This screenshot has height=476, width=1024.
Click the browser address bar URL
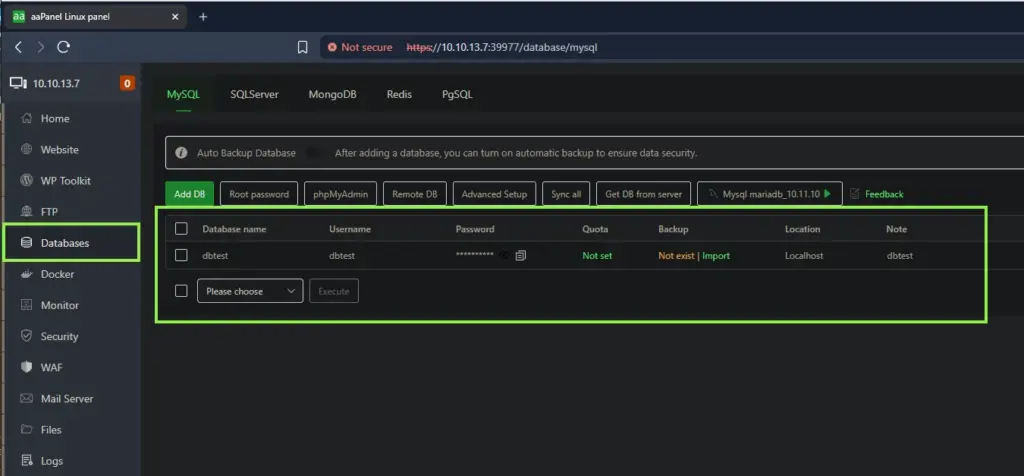pyautogui.click(x=502, y=48)
